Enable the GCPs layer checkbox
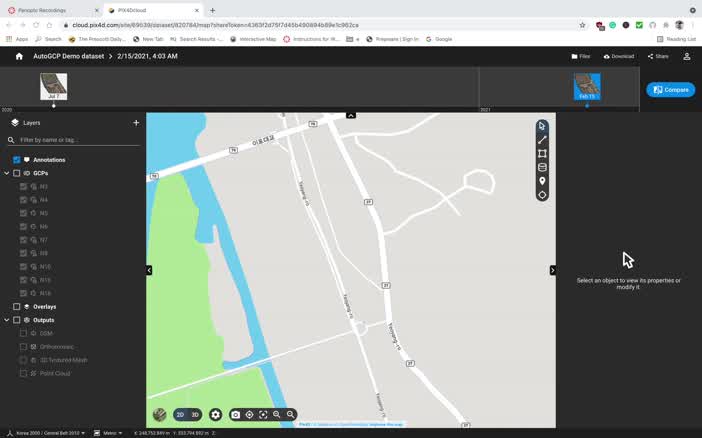Image resolution: width=702 pixels, height=438 pixels. click(17, 173)
